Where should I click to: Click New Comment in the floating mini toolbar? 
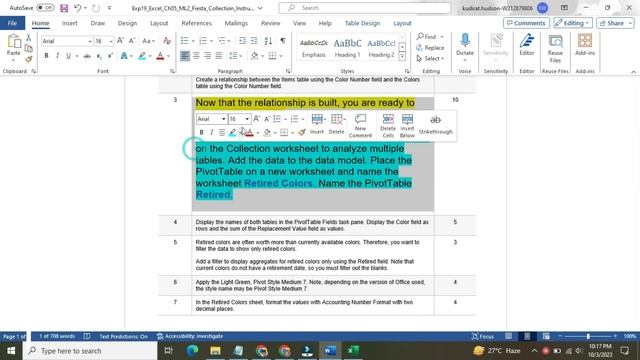pos(360,125)
